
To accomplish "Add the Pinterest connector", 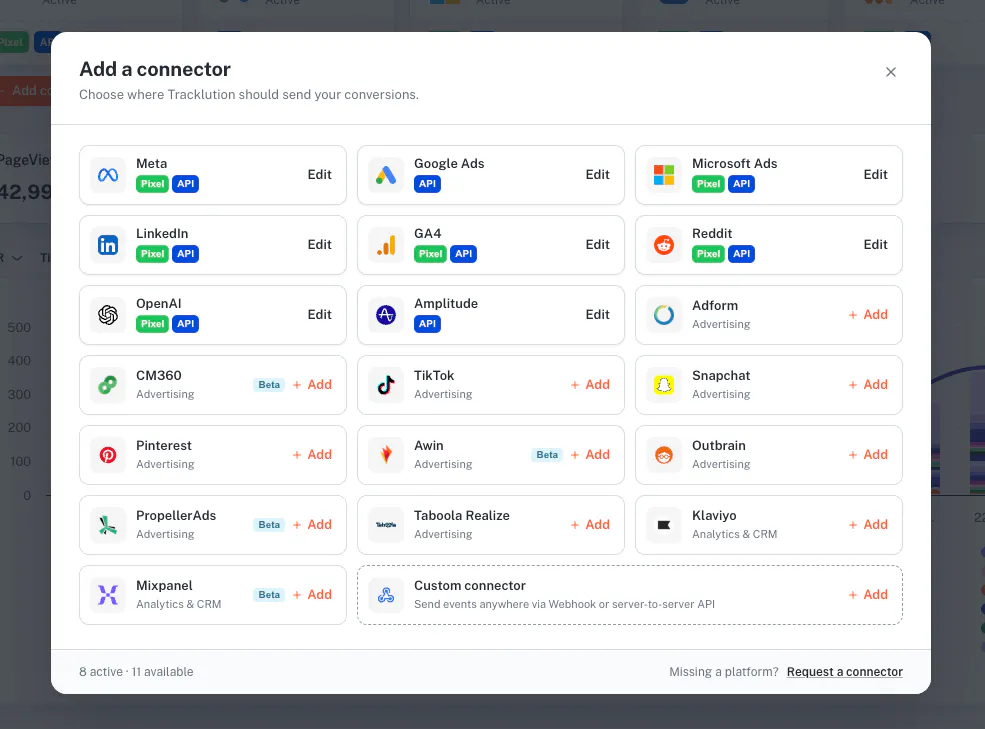I will [312, 454].
